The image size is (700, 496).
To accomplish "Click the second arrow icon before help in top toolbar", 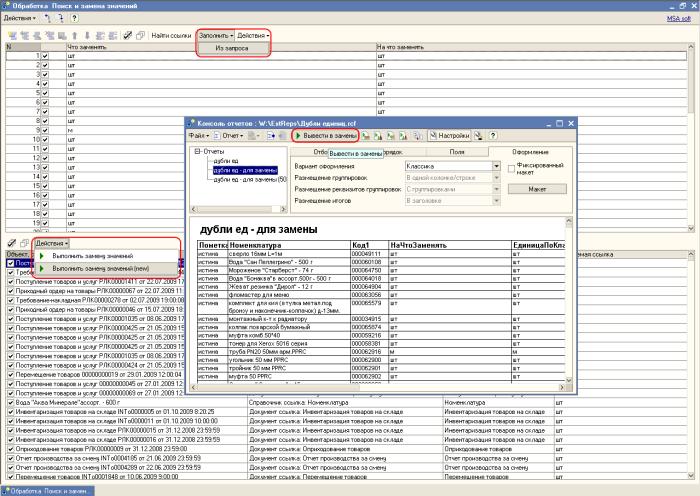I will click(x=61, y=18).
